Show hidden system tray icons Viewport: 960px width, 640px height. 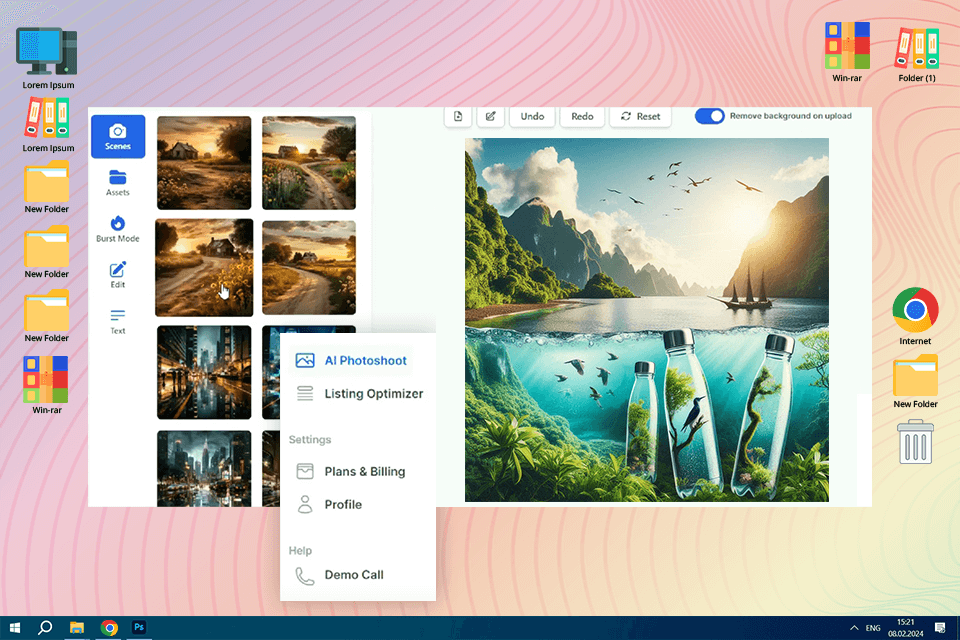[x=853, y=628]
